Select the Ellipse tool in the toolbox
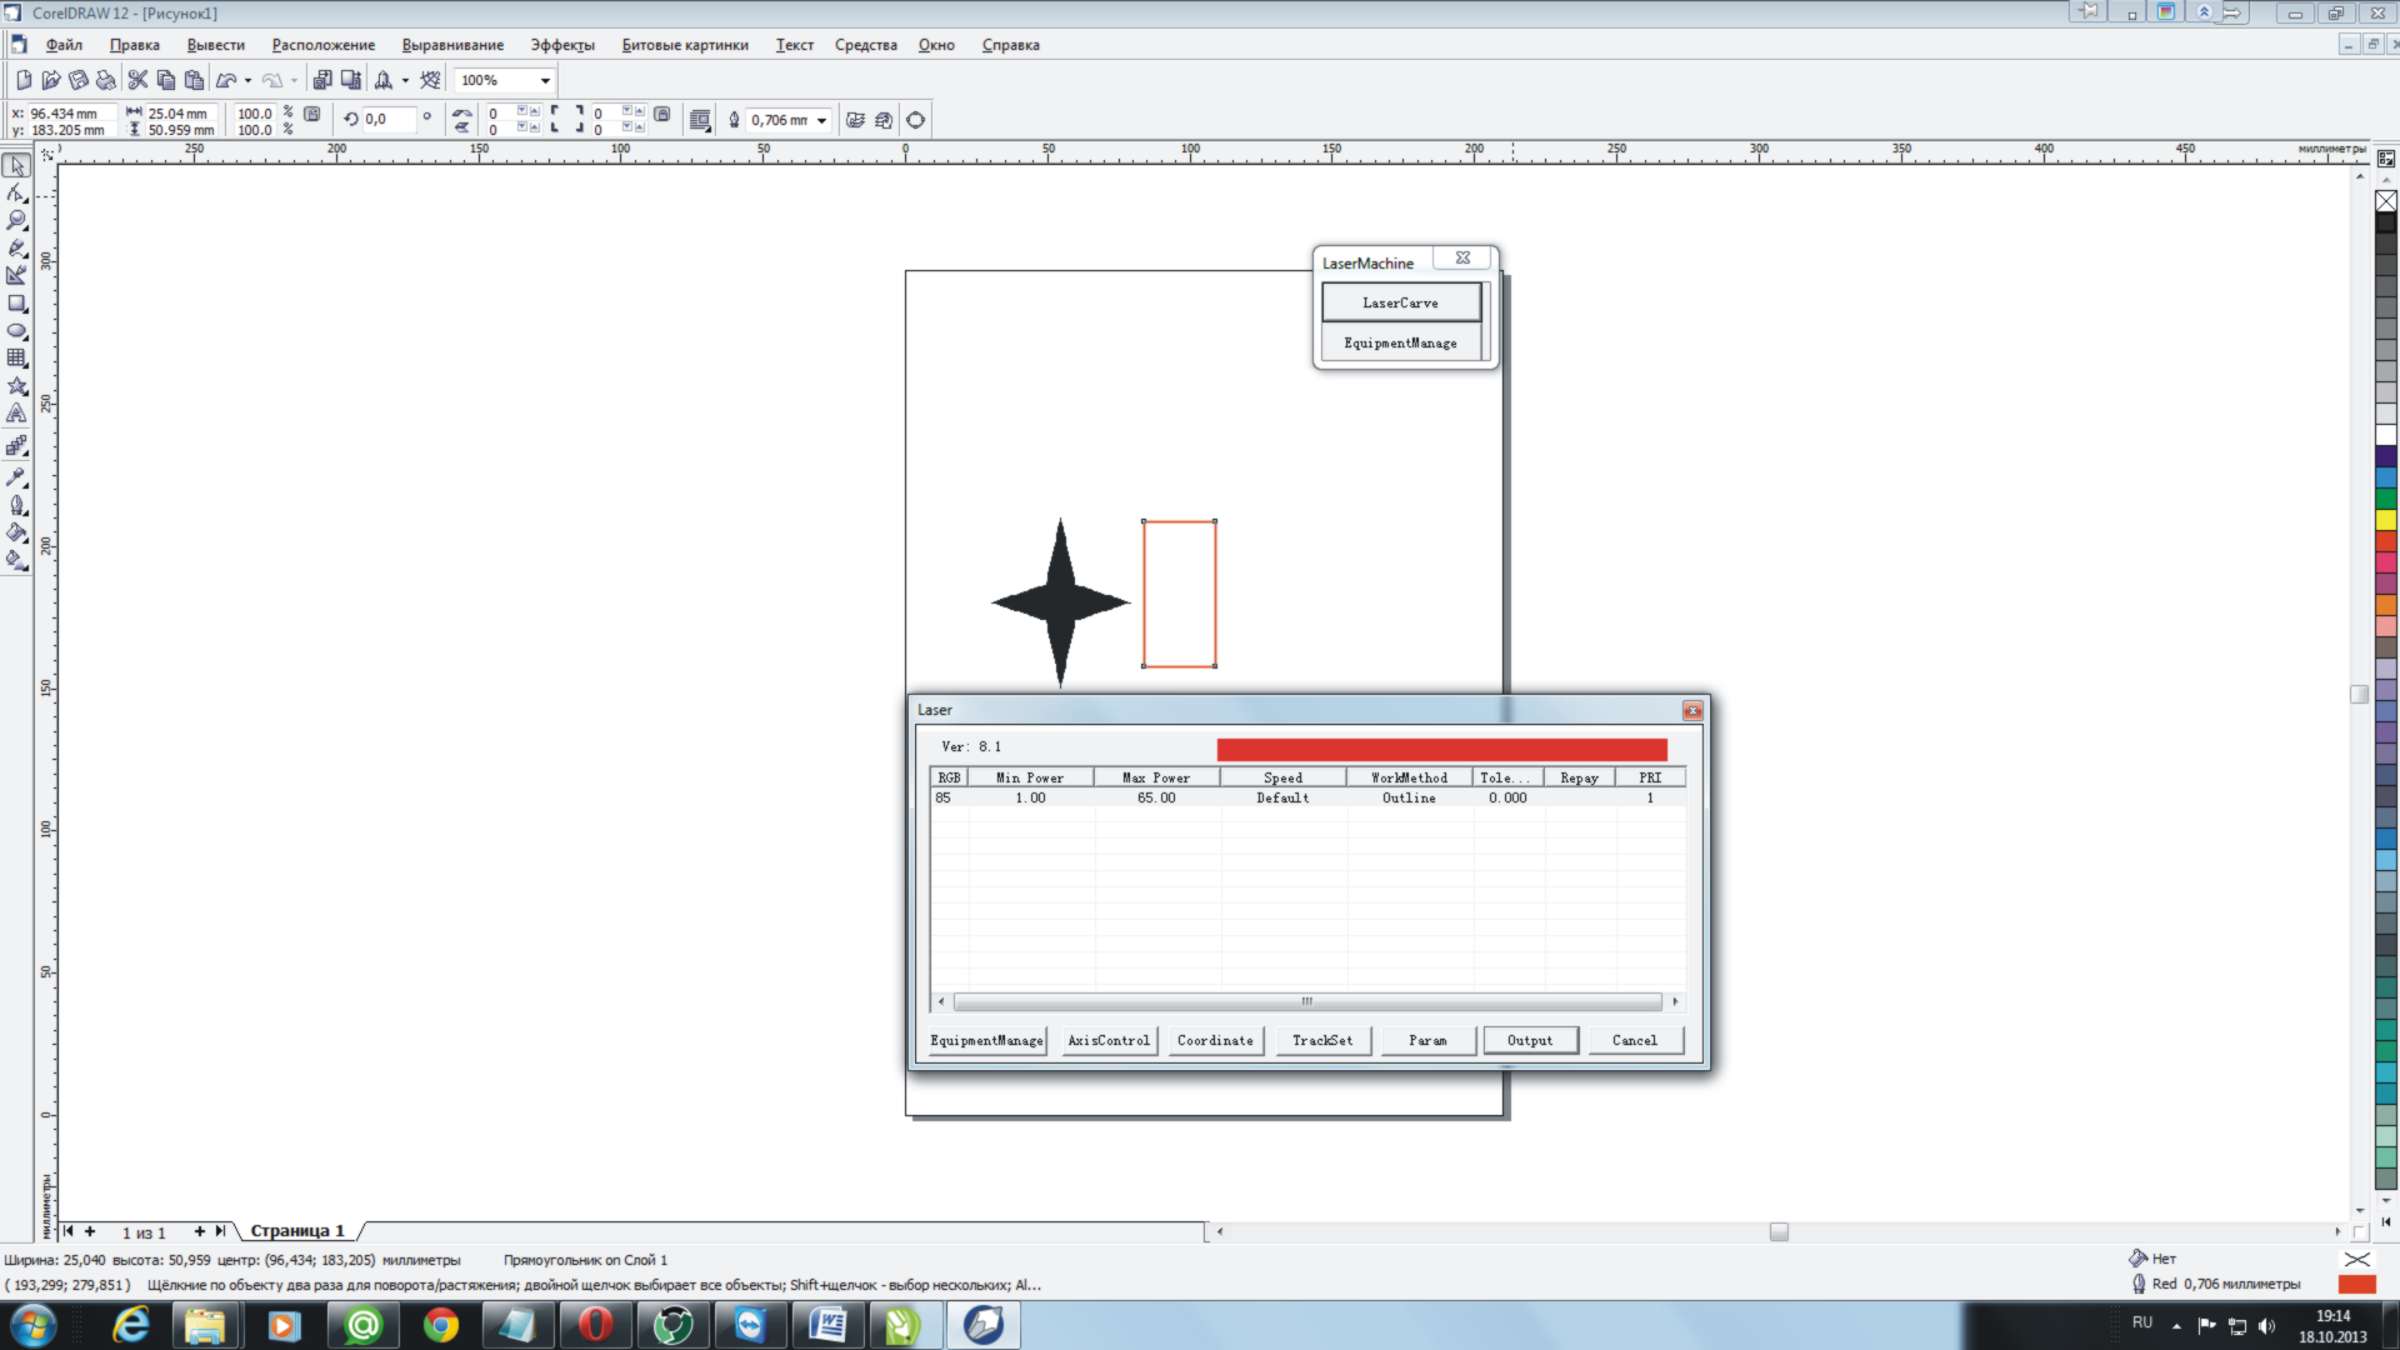Screen dimensions: 2400x1350 (x=16, y=331)
